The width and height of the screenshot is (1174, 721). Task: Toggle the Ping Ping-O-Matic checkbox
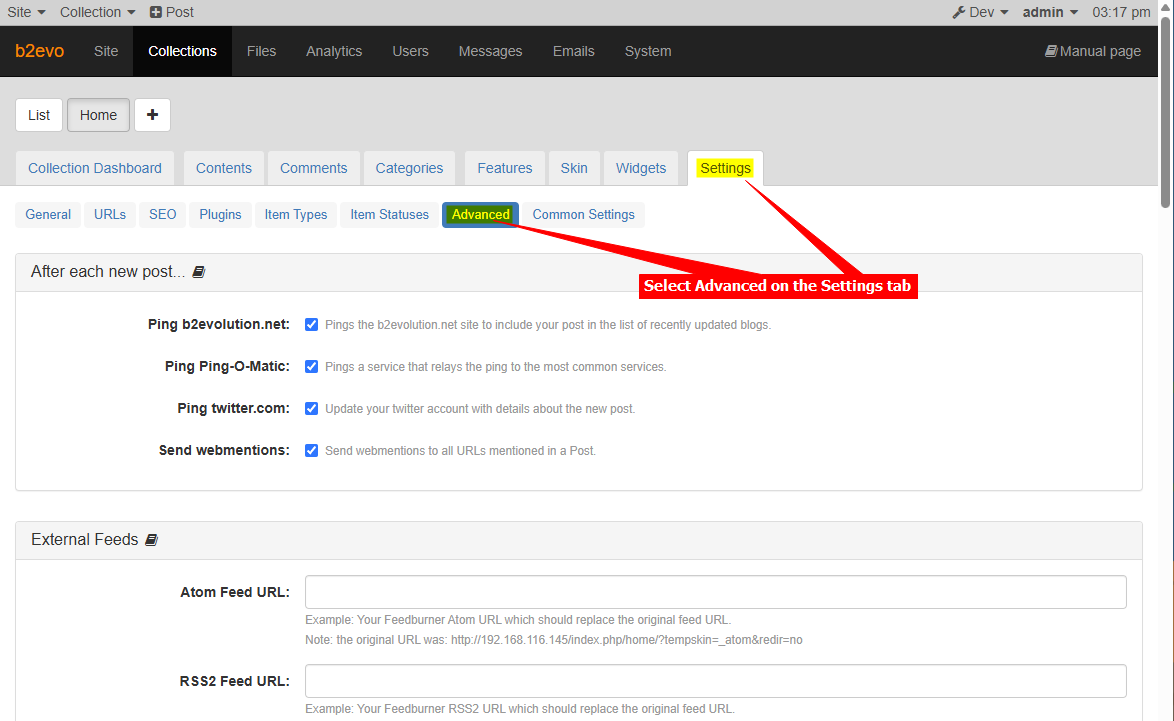pos(312,367)
